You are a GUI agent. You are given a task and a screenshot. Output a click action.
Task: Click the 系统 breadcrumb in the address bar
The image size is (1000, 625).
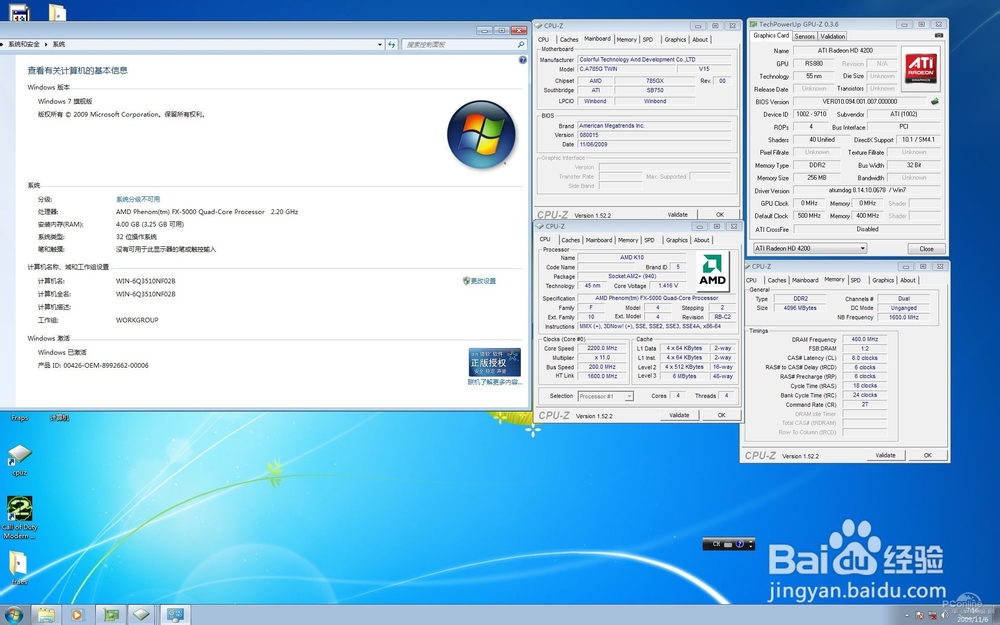(x=59, y=44)
